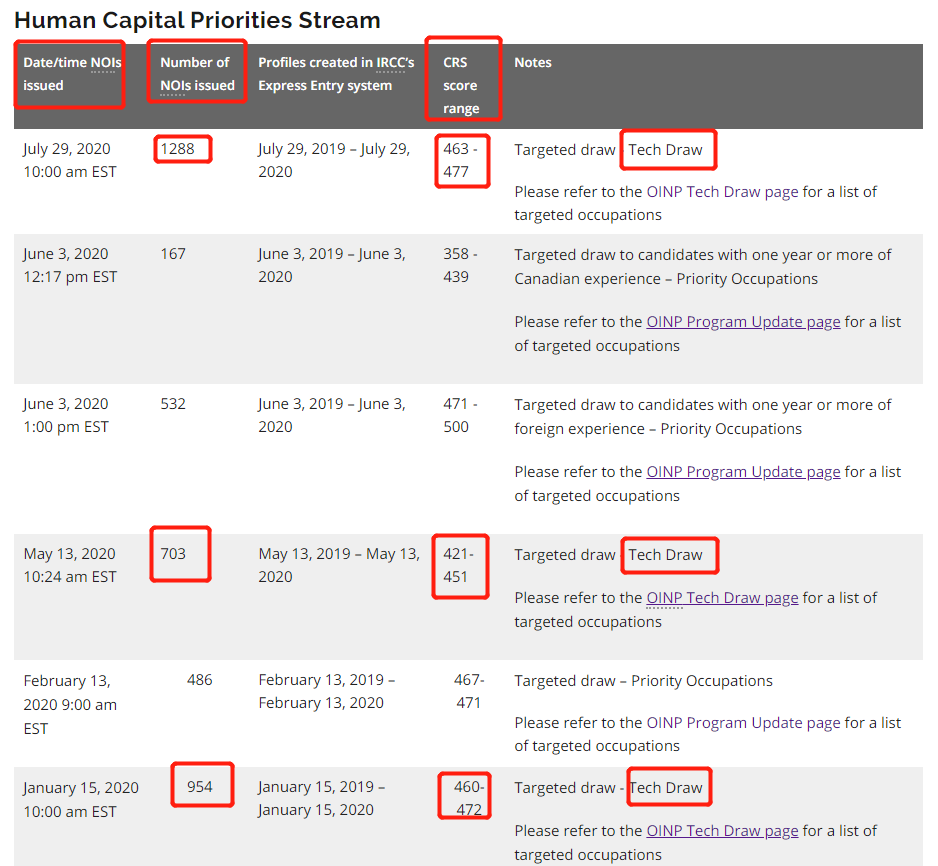Click the 'Human Capital Priorities Stream' heading
The width and height of the screenshot is (938, 866).
(197, 20)
